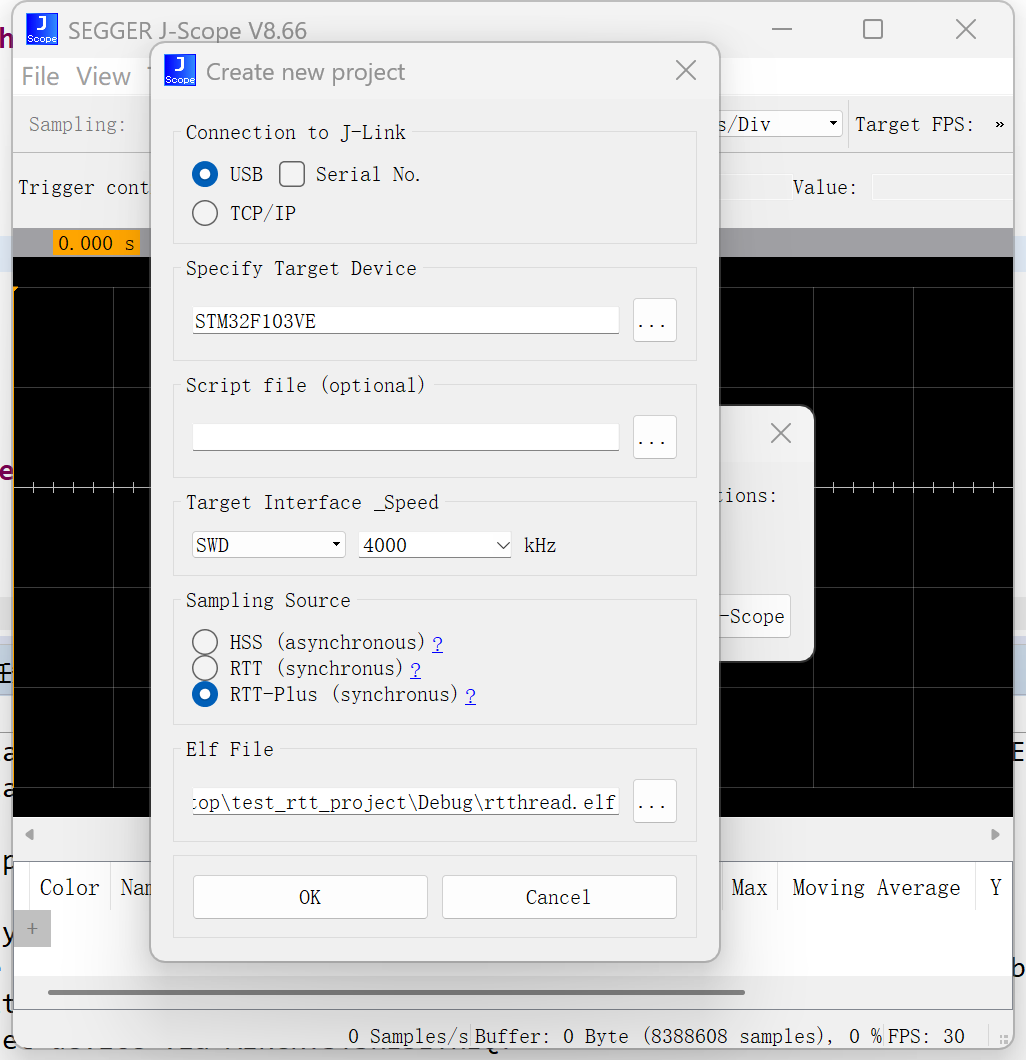The image size is (1026, 1060).
Task: Click the -Scope button in background dialog
Action: click(x=754, y=616)
